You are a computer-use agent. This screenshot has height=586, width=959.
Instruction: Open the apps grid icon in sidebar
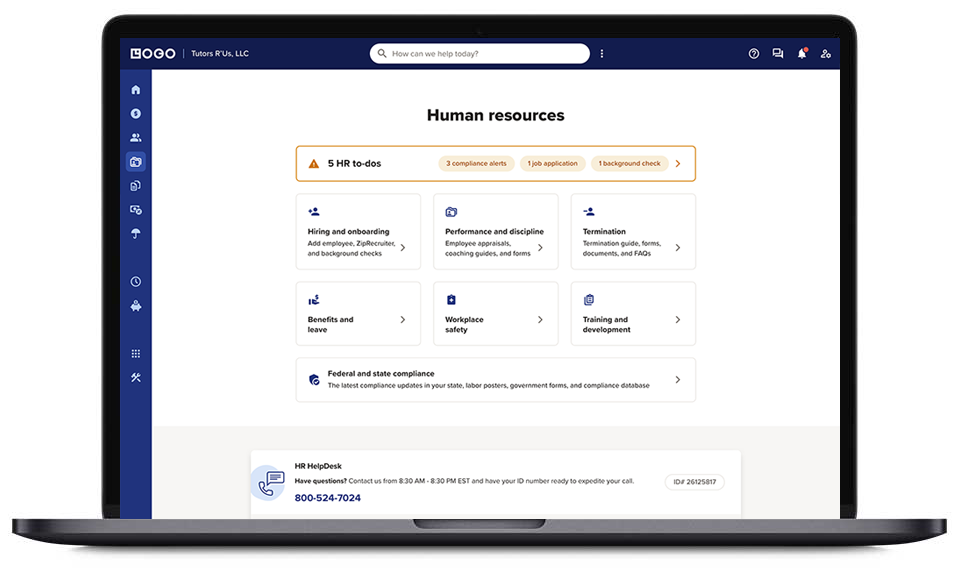(x=136, y=354)
